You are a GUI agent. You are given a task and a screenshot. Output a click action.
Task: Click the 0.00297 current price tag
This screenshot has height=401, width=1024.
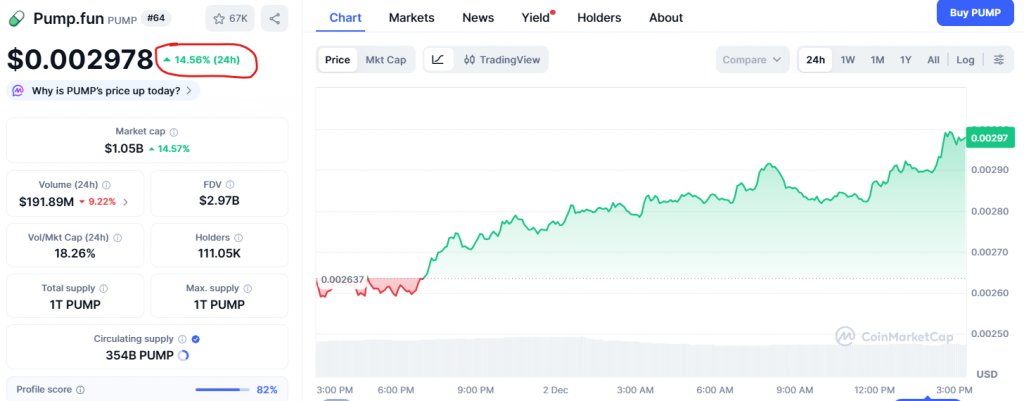(990, 138)
